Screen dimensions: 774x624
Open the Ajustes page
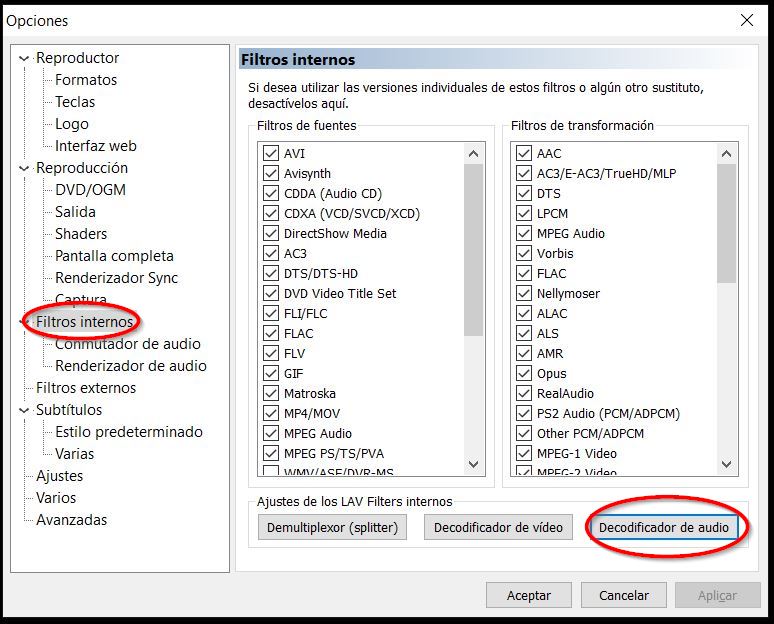pos(60,476)
